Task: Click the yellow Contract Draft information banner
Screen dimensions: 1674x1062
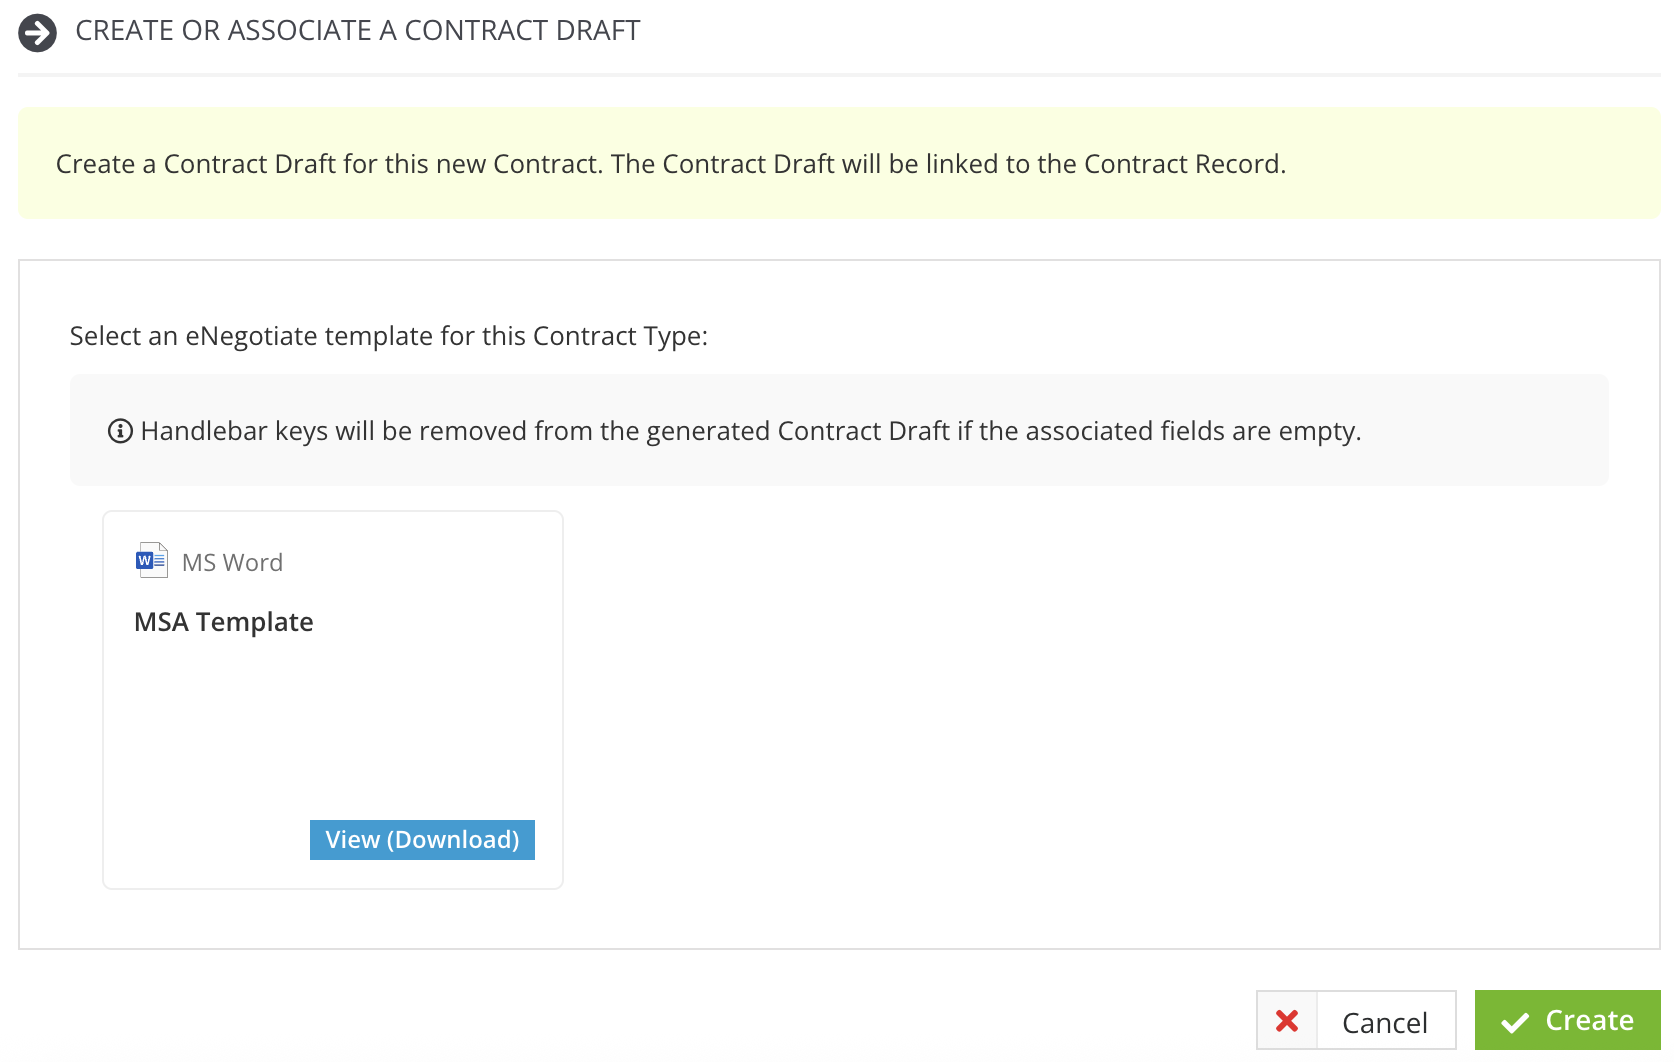Action: (x=839, y=163)
